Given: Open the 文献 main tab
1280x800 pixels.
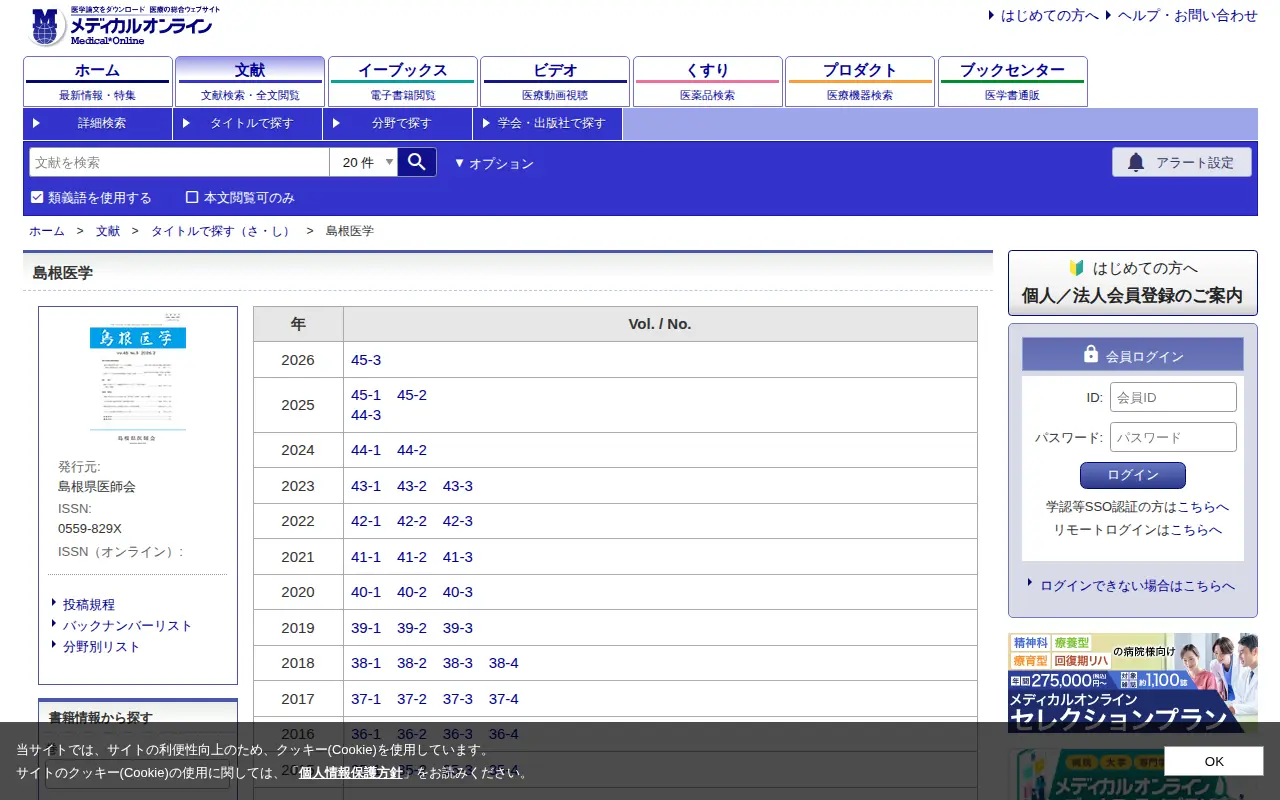Looking at the screenshot, I should pos(250,81).
